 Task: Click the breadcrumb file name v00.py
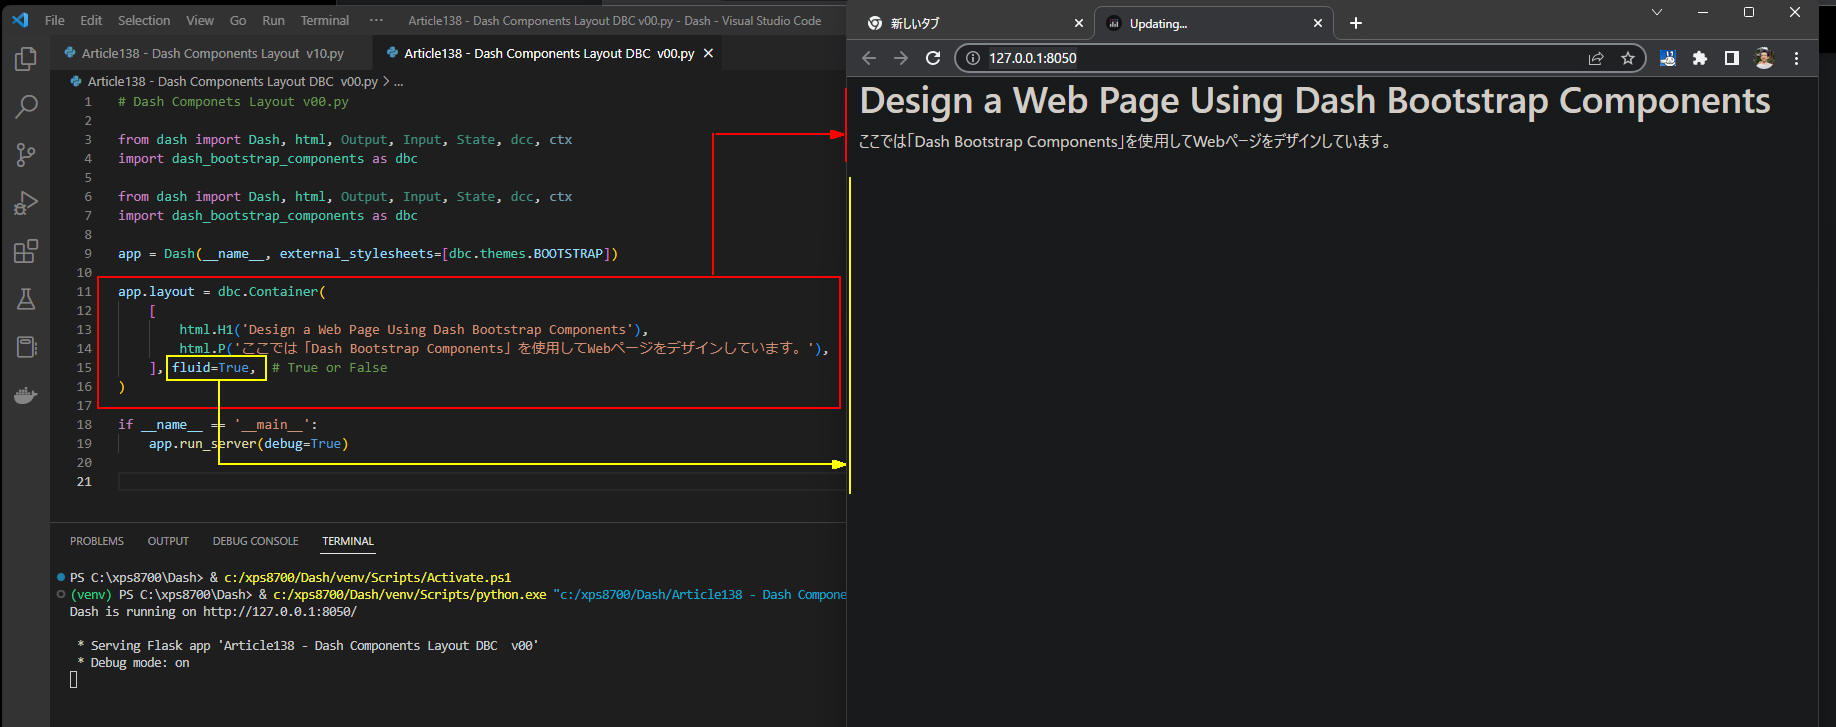[x=233, y=82]
